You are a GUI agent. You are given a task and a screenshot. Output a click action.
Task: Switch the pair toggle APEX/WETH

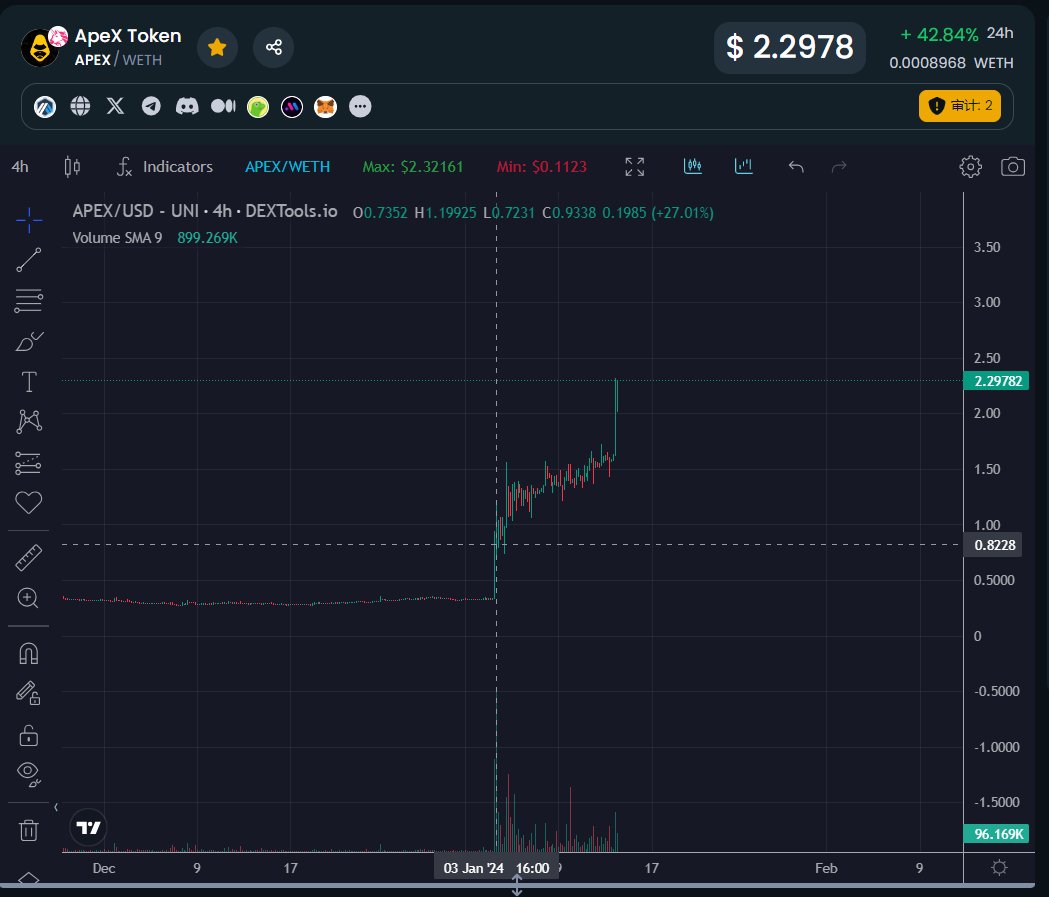click(288, 167)
